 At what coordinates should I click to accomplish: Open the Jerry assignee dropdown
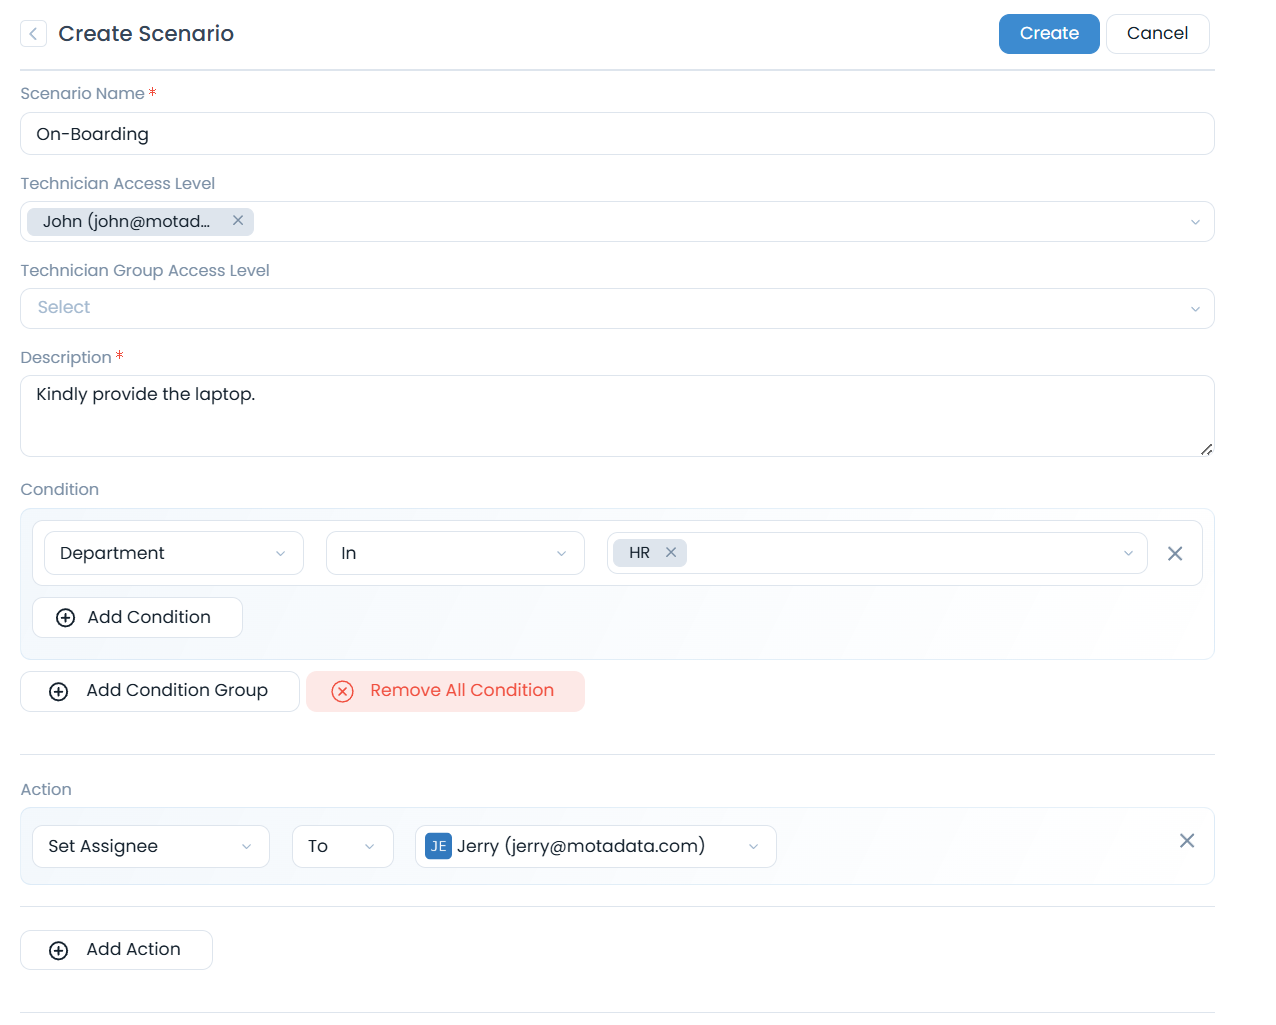pyautogui.click(x=754, y=846)
